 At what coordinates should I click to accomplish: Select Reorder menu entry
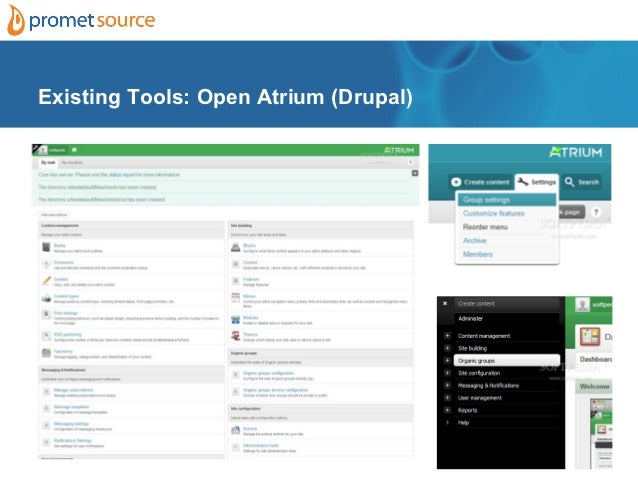pos(507,227)
